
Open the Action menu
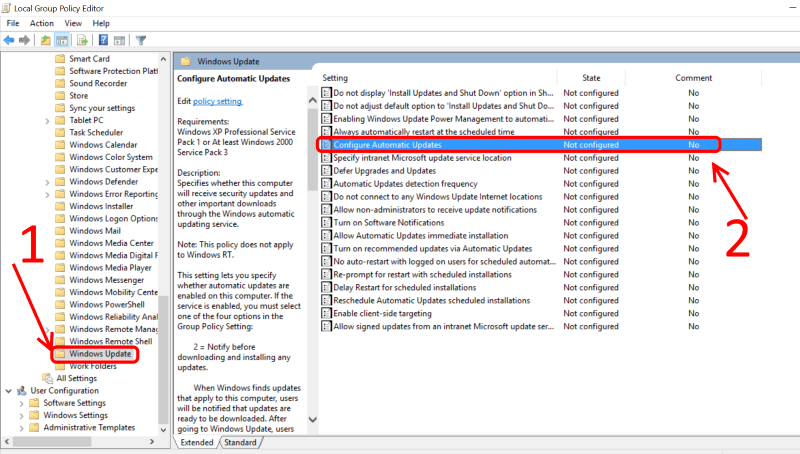tap(42, 23)
